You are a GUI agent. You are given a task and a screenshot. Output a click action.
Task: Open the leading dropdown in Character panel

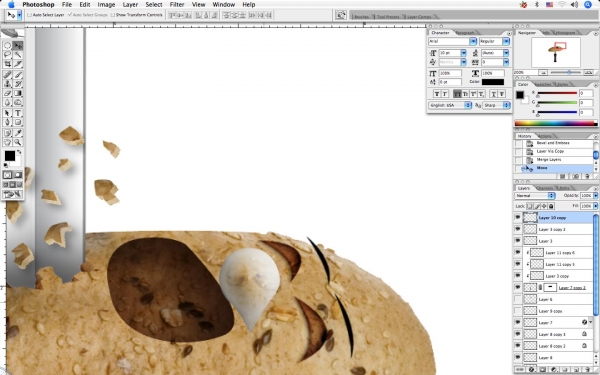point(506,53)
